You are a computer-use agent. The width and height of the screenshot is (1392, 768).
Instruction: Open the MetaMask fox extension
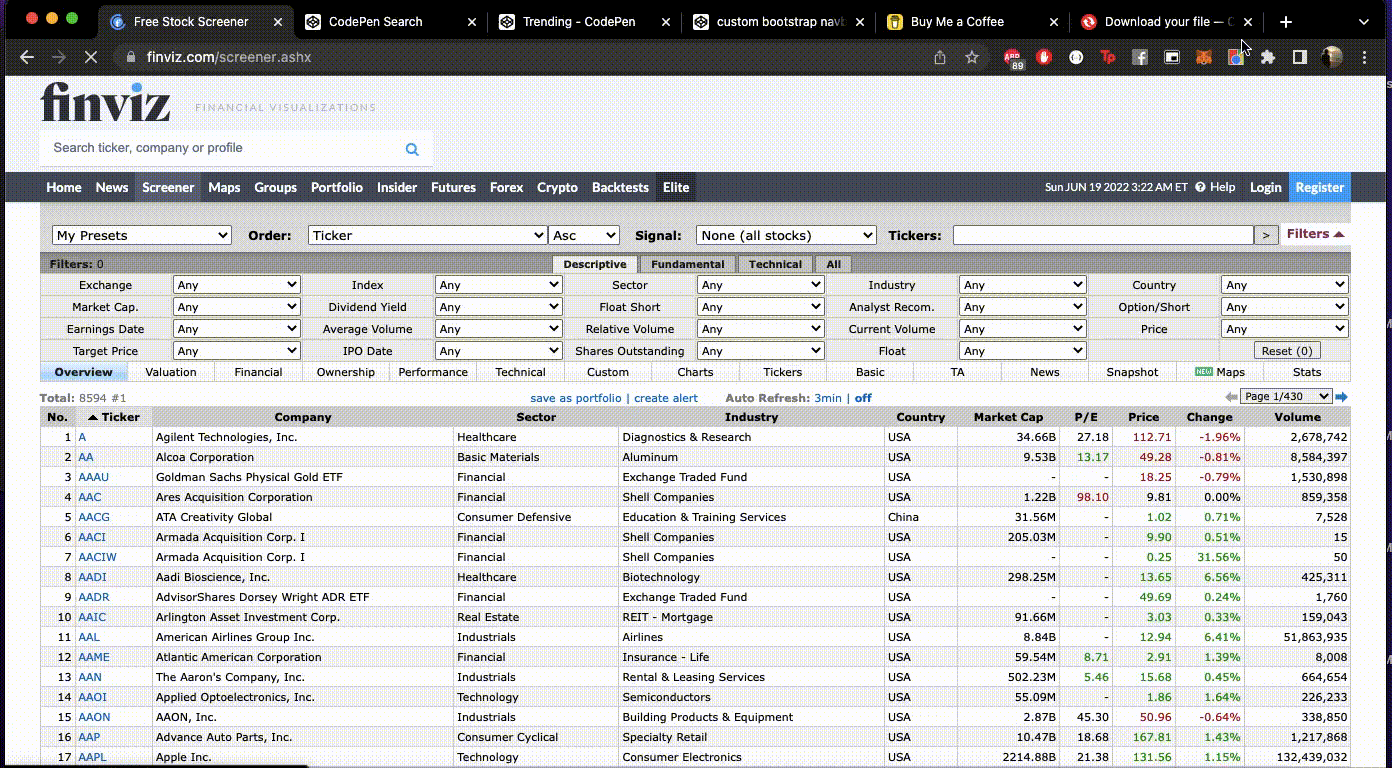(1204, 58)
